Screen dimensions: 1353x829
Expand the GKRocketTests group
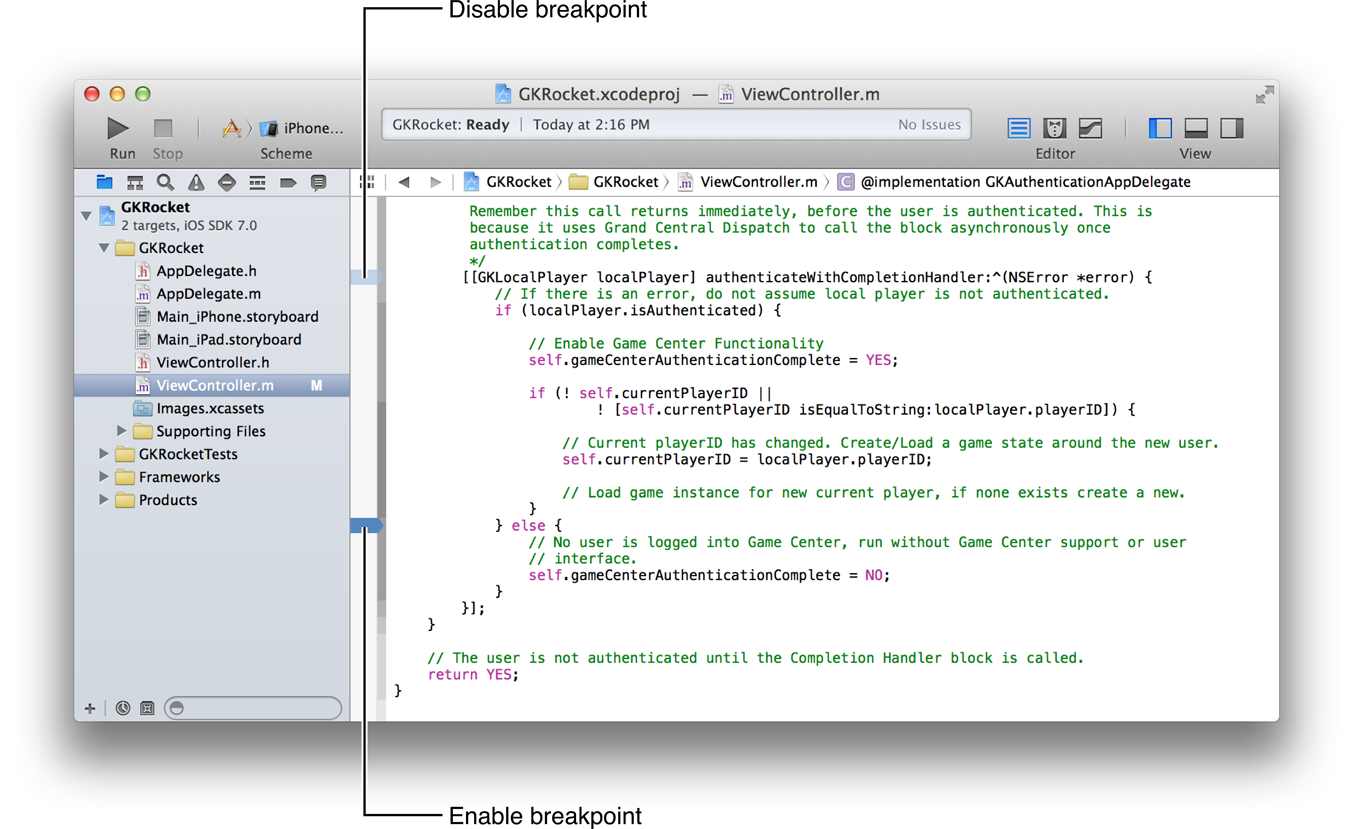[x=104, y=454]
